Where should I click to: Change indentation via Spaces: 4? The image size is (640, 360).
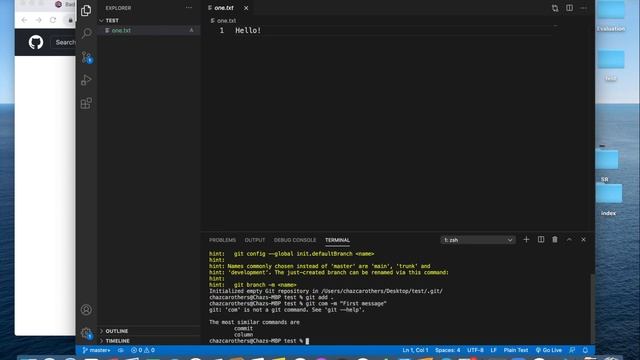447,350
